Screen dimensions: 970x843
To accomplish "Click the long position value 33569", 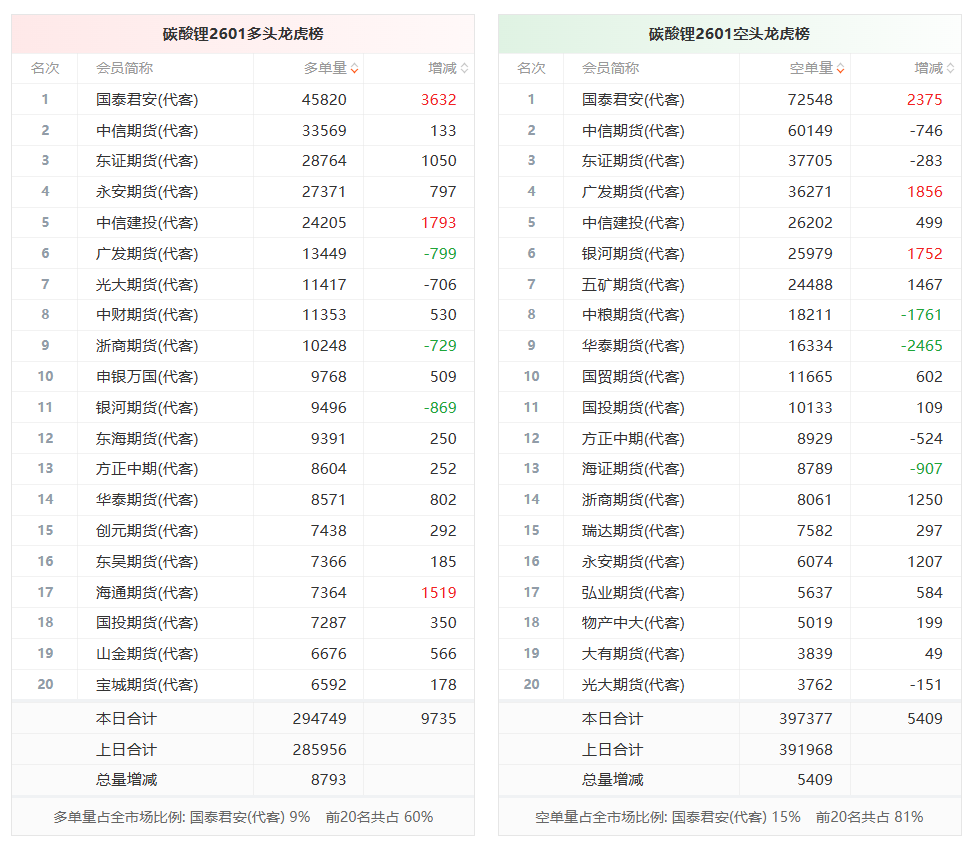I will coord(324,131).
